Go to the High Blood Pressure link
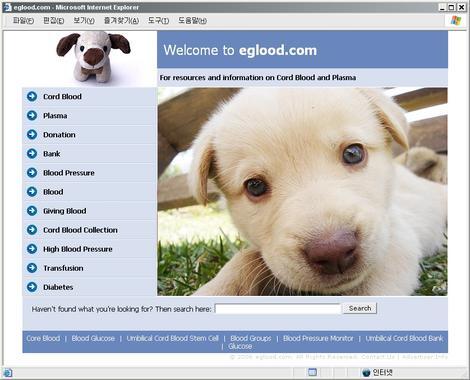 point(78,249)
